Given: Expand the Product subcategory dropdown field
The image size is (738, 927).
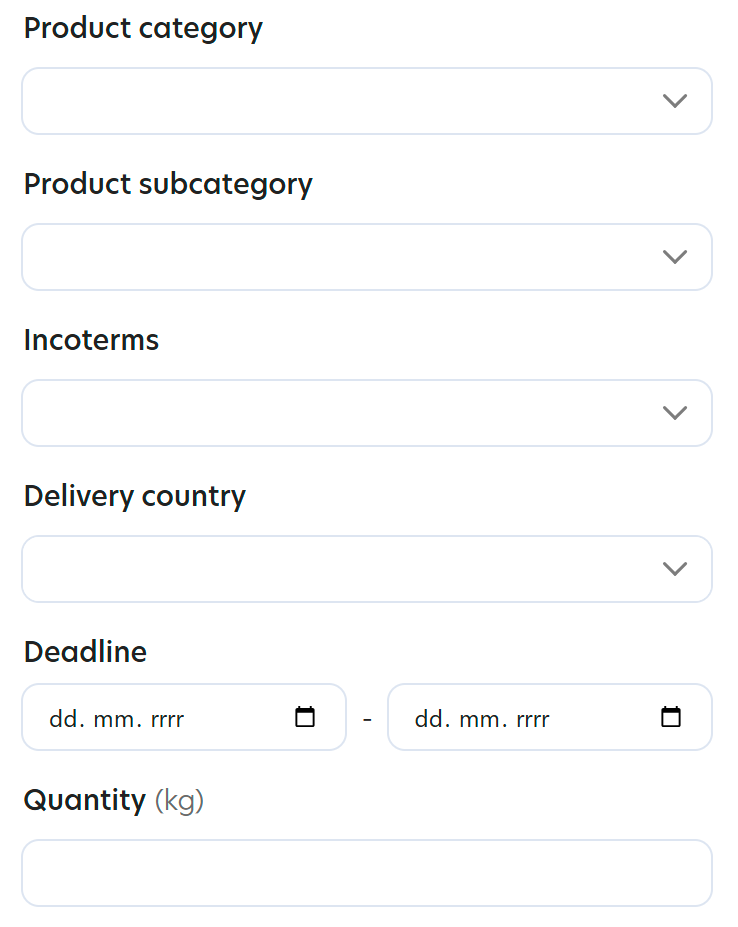Looking at the screenshot, I should tap(340, 257).
